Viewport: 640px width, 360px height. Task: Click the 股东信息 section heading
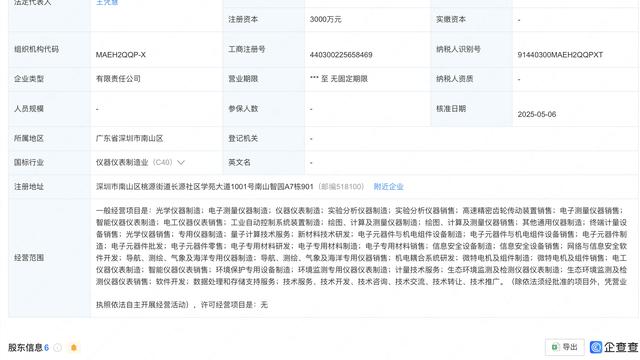pos(25,347)
